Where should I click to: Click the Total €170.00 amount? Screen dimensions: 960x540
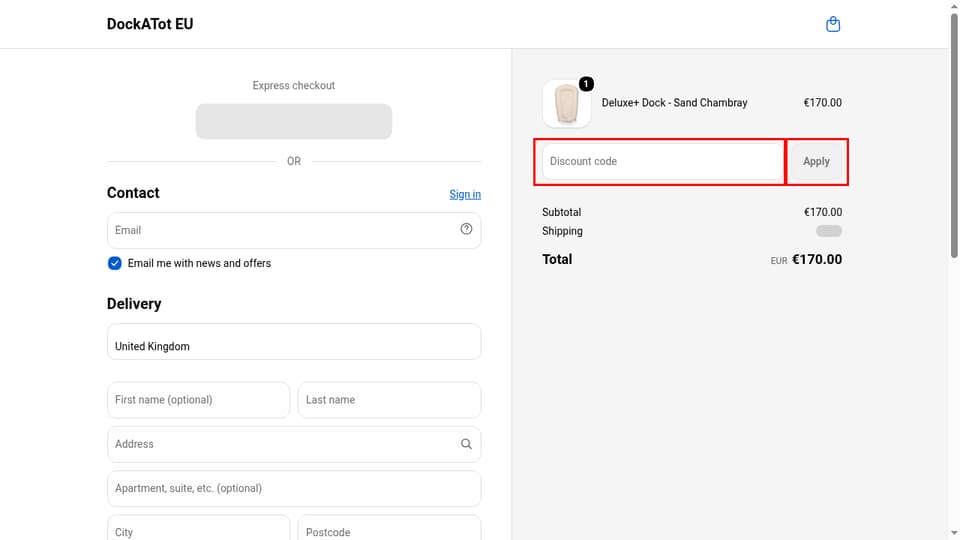coord(817,260)
